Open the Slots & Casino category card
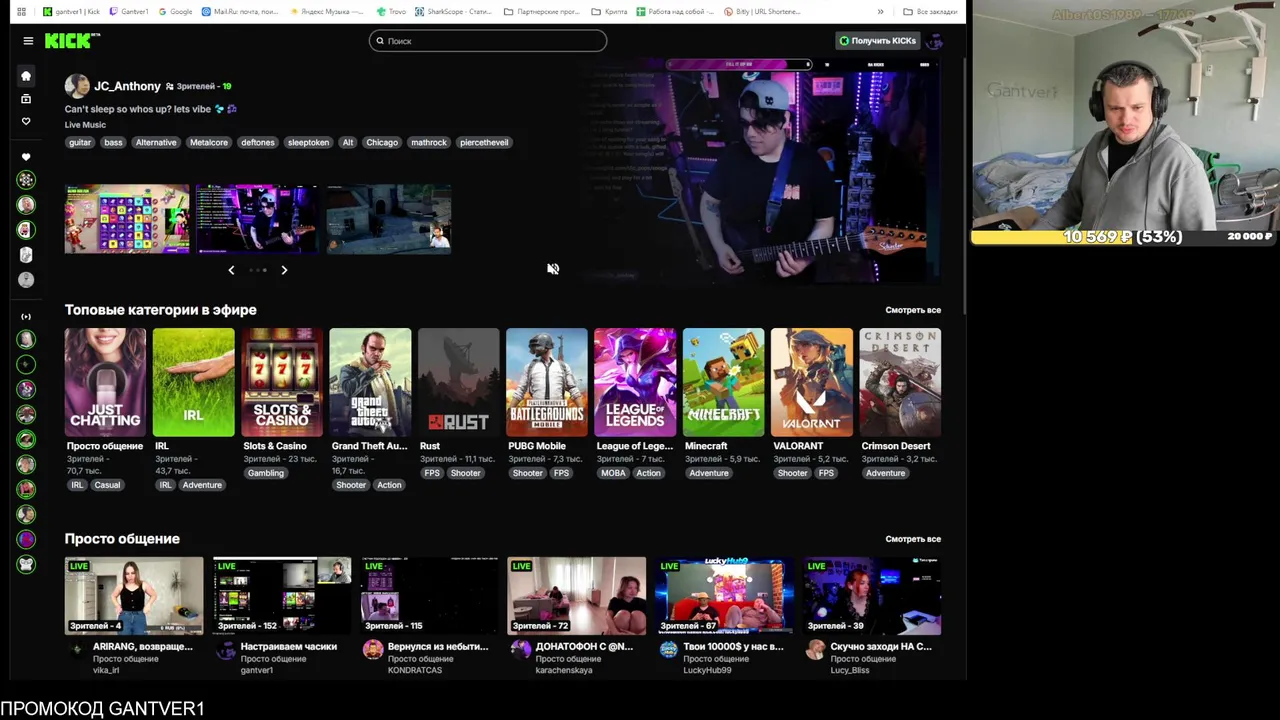Image resolution: width=1280 pixels, height=720 pixels. coord(282,382)
